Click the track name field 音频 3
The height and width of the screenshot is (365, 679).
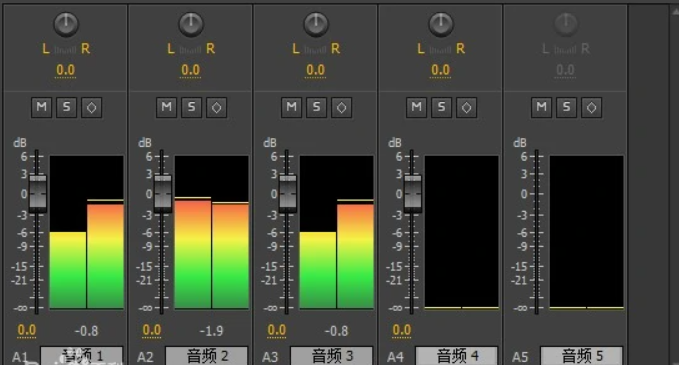(332, 356)
